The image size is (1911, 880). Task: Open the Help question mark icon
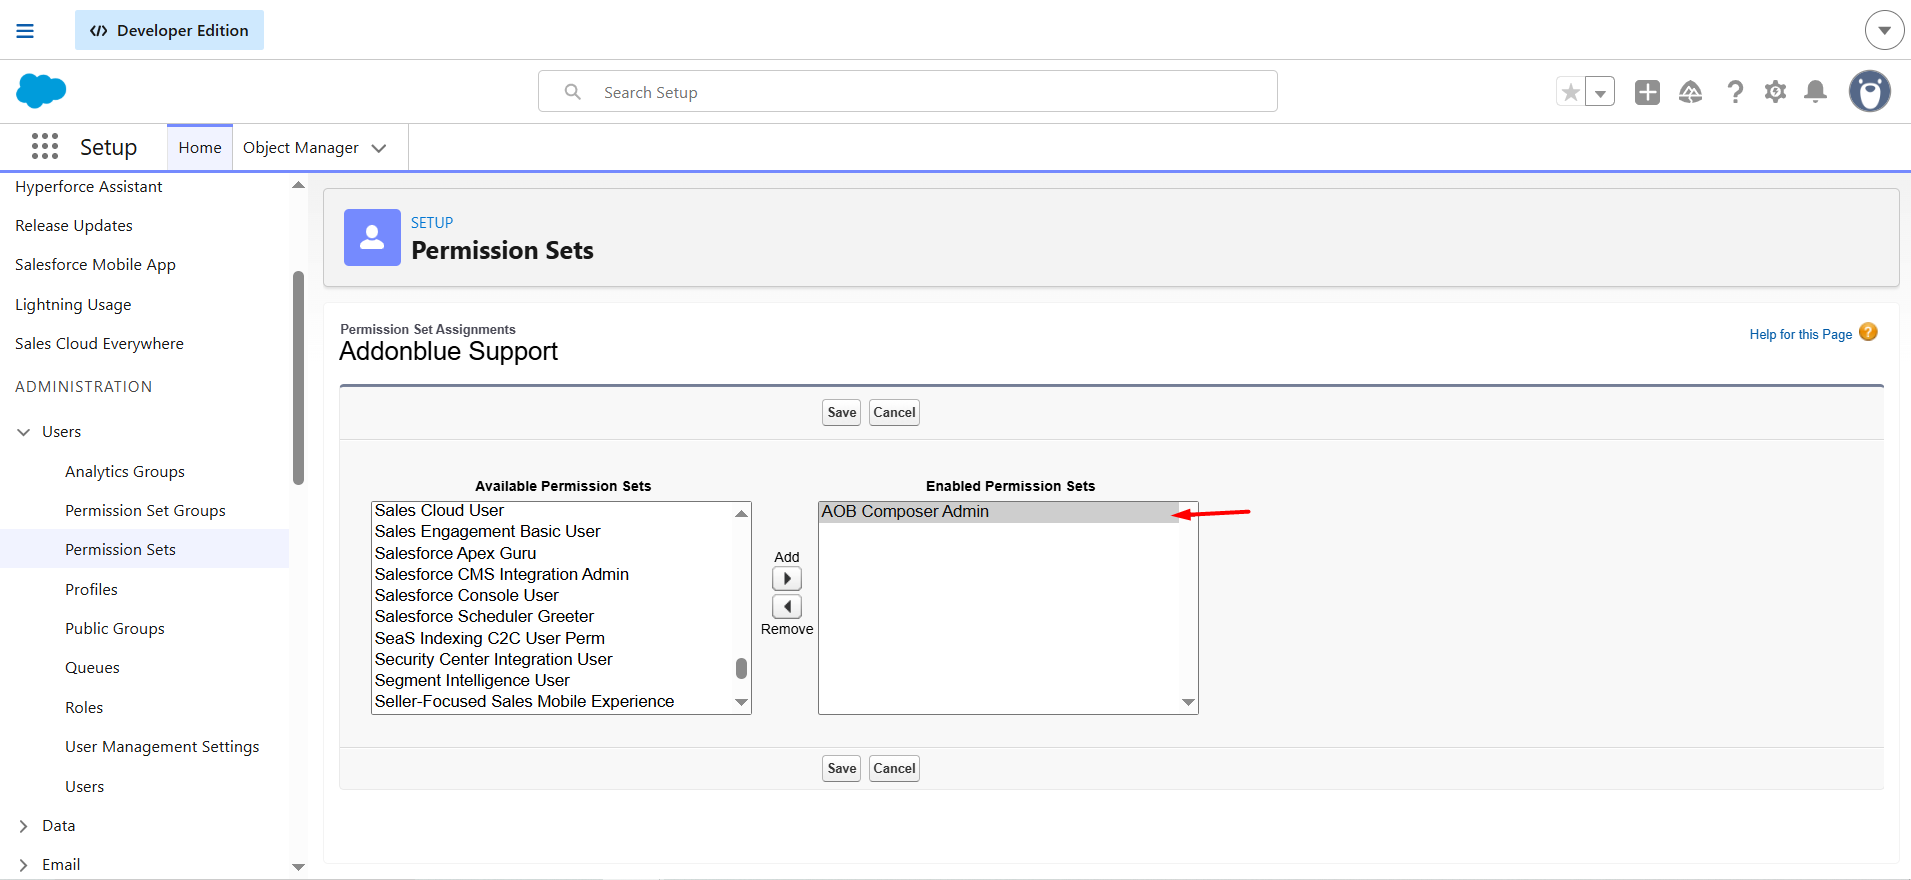[x=1735, y=92]
